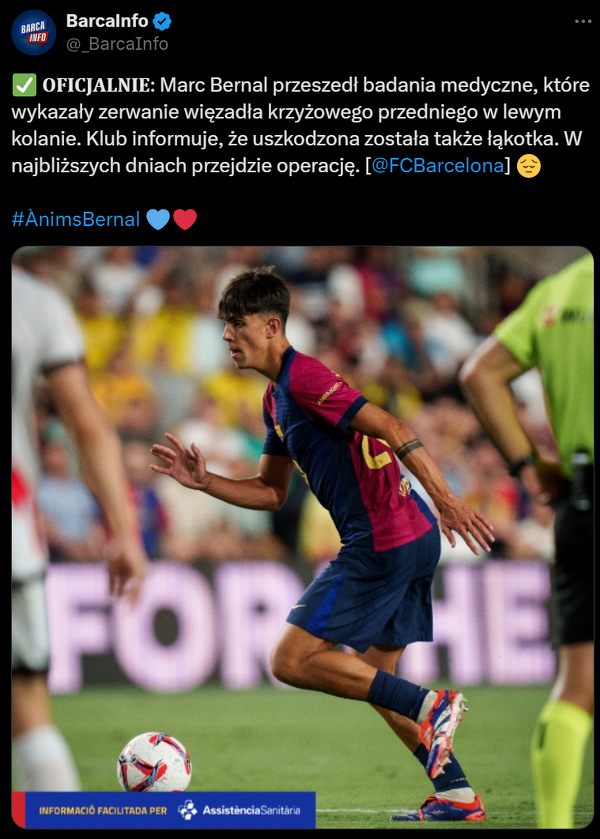Click the football in the photo

click(x=154, y=762)
